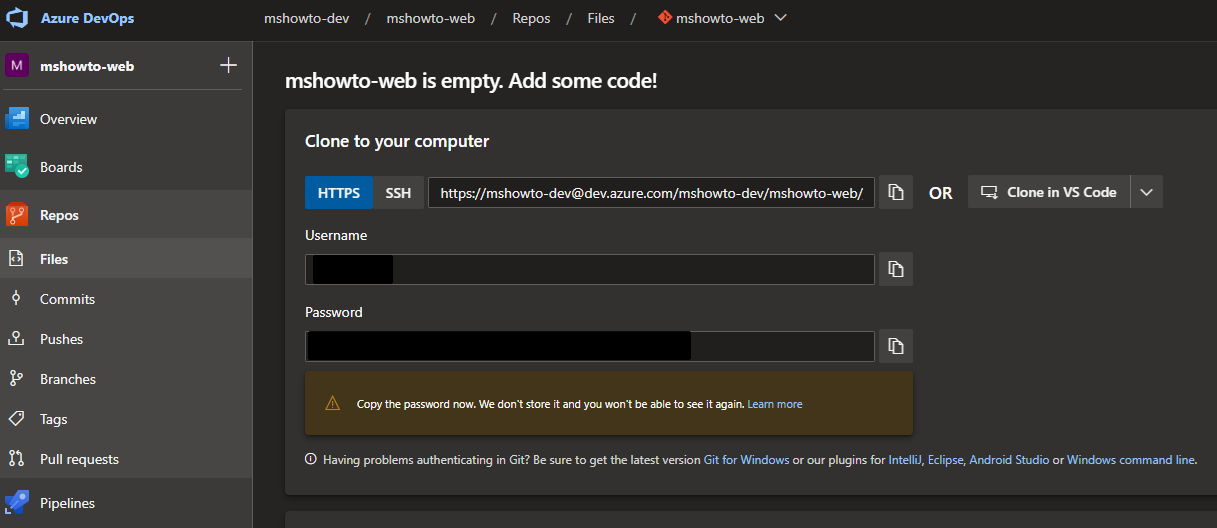Click the HTTPS clone URL field
1217x528 pixels.
(651, 192)
